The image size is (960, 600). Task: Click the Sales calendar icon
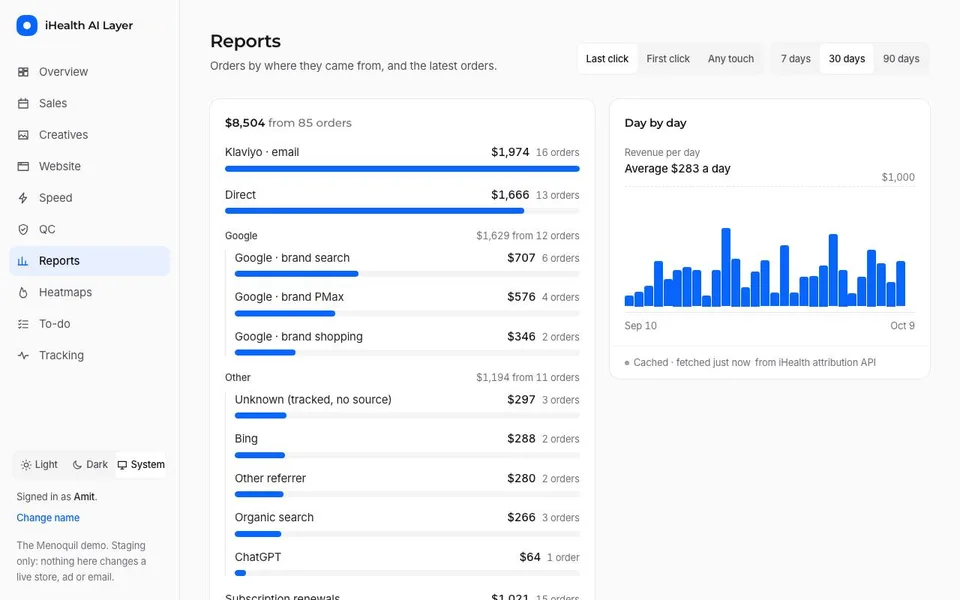(23, 103)
